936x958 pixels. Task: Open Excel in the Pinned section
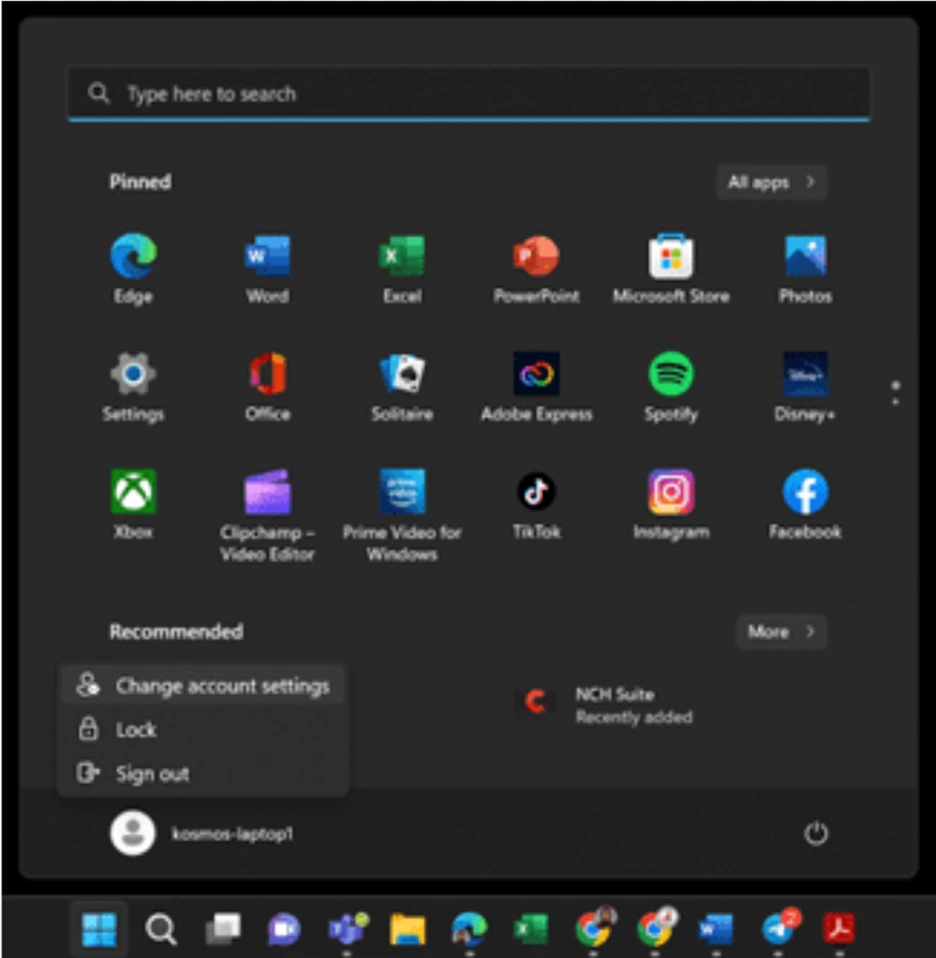coord(402,269)
